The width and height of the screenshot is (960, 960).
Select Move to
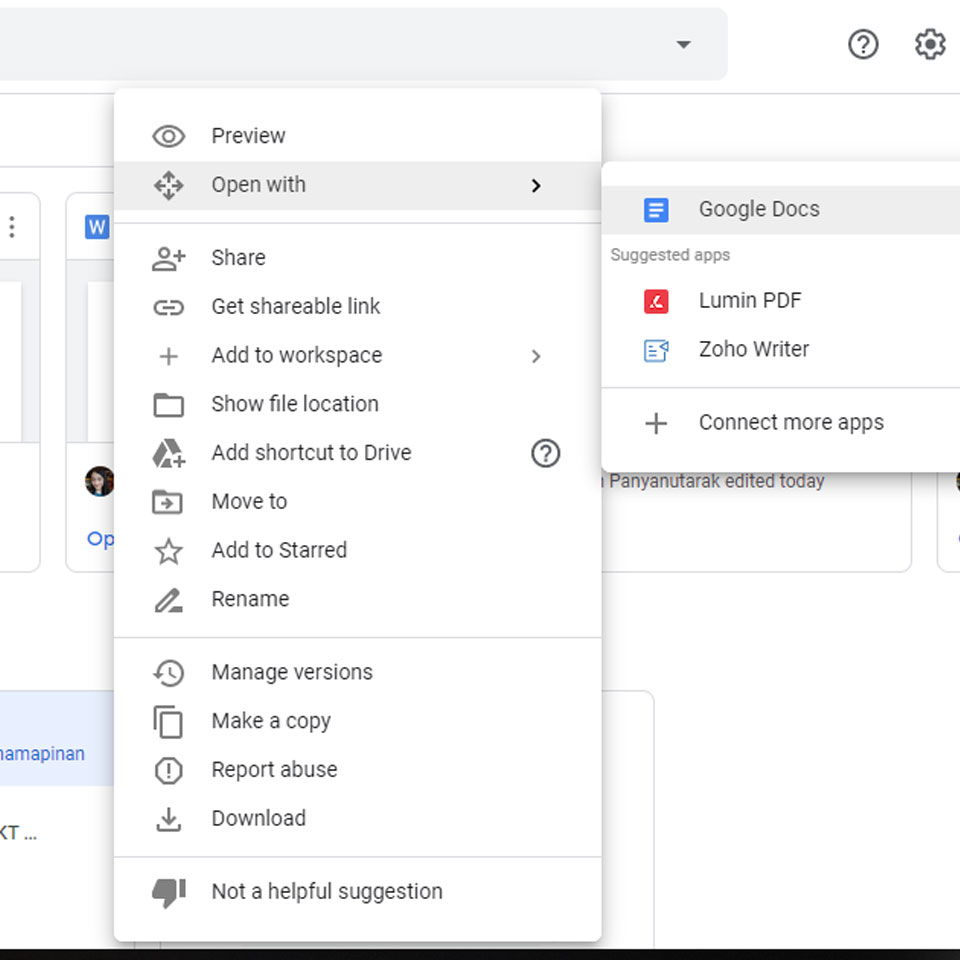click(358, 502)
